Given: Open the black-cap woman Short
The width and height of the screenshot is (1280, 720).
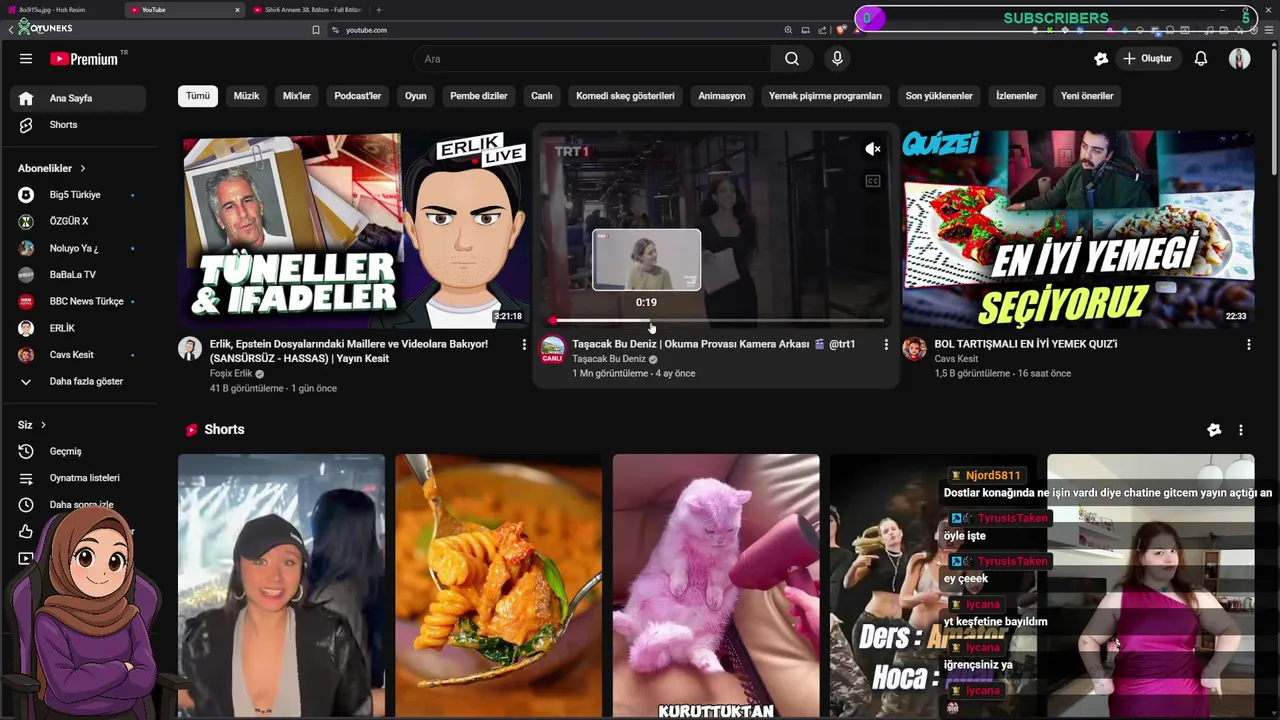Looking at the screenshot, I should coord(281,586).
